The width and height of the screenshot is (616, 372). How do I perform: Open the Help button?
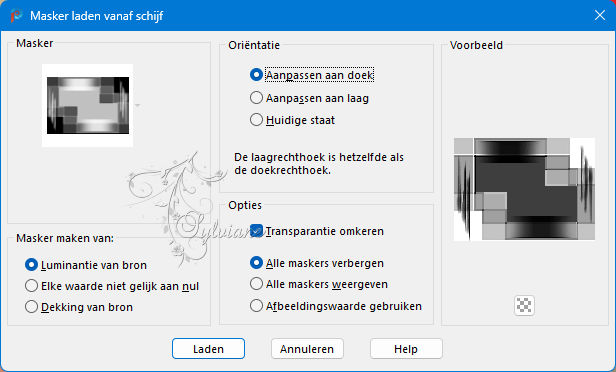click(x=406, y=349)
